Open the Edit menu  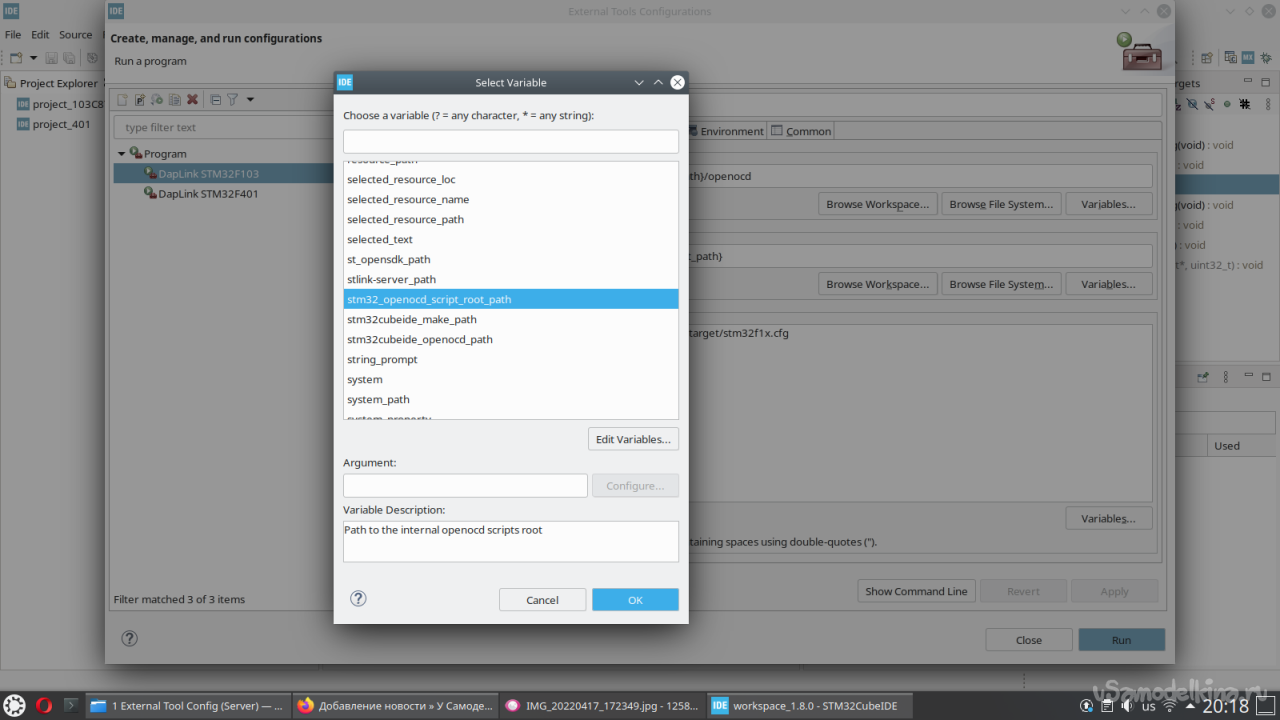[x=40, y=34]
